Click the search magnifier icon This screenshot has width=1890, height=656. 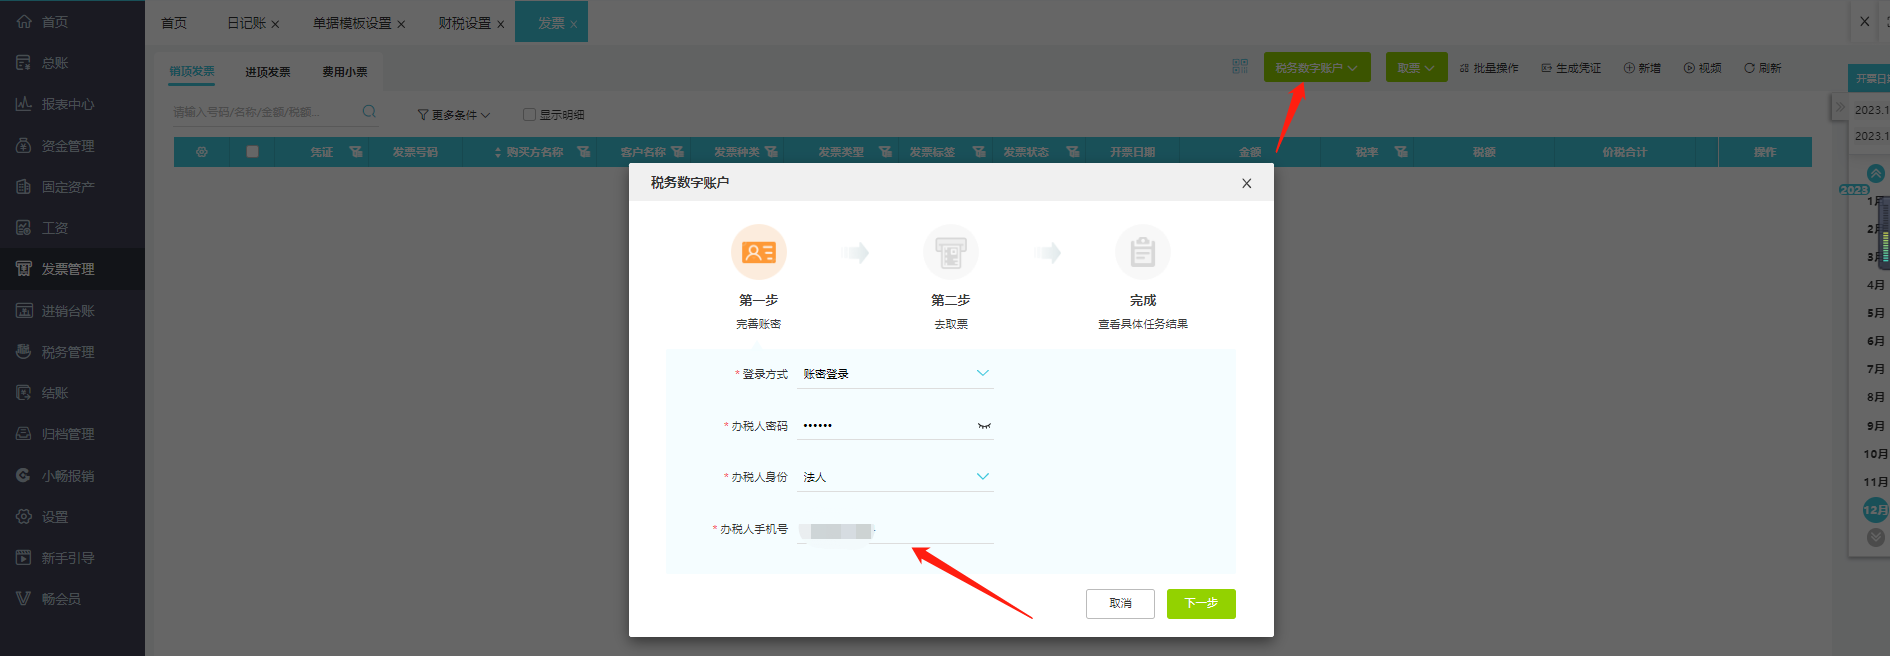point(369,112)
